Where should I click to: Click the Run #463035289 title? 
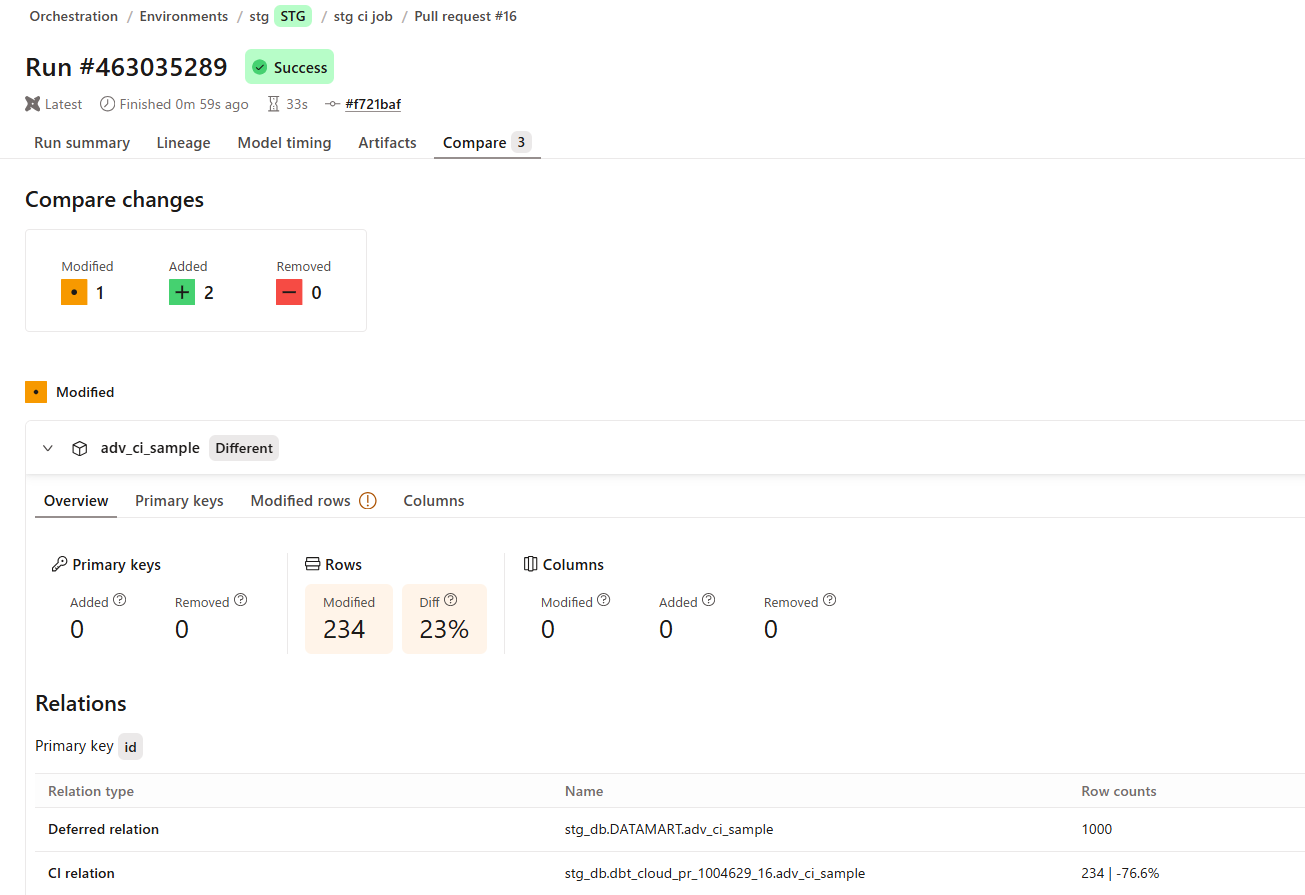pyautogui.click(x=126, y=67)
